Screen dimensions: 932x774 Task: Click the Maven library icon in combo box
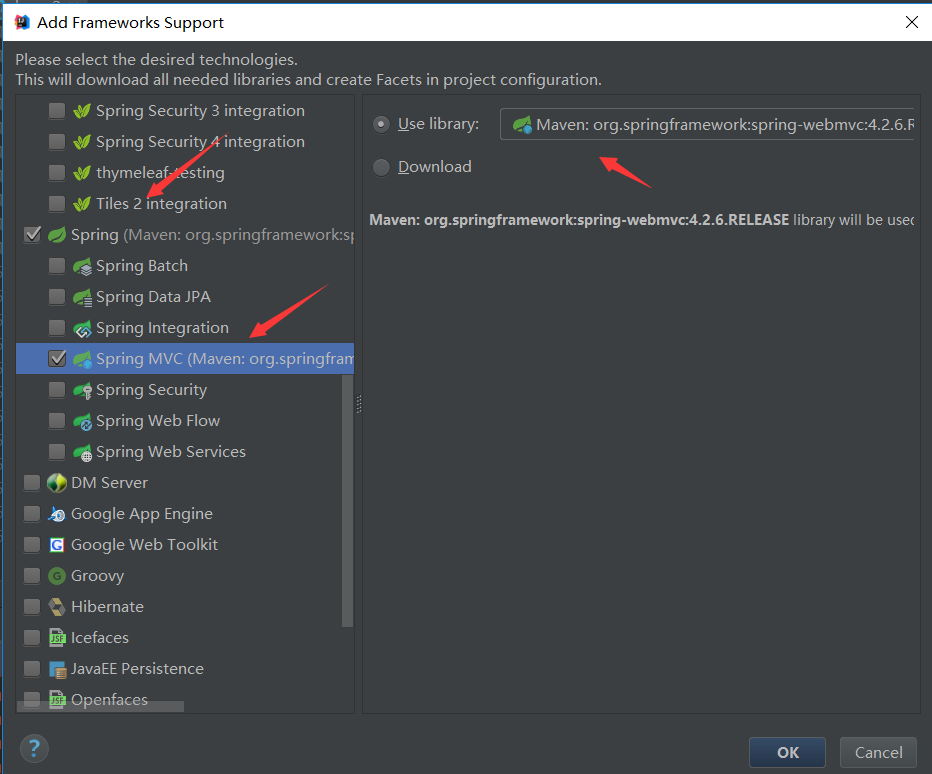522,124
